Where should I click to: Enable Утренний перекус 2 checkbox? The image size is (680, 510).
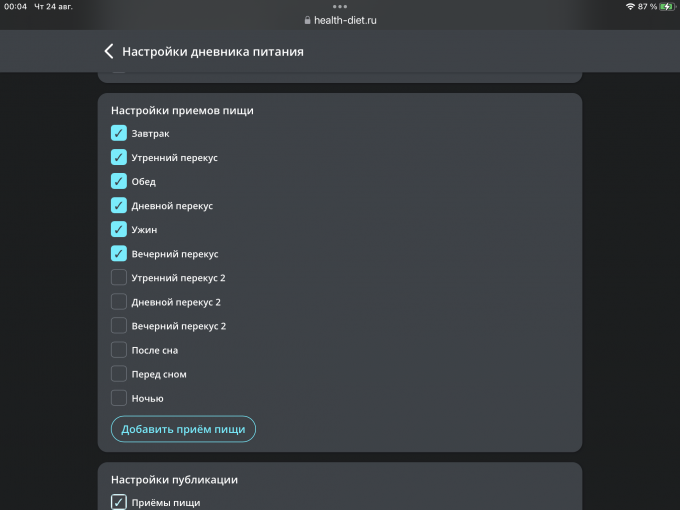click(119, 277)
